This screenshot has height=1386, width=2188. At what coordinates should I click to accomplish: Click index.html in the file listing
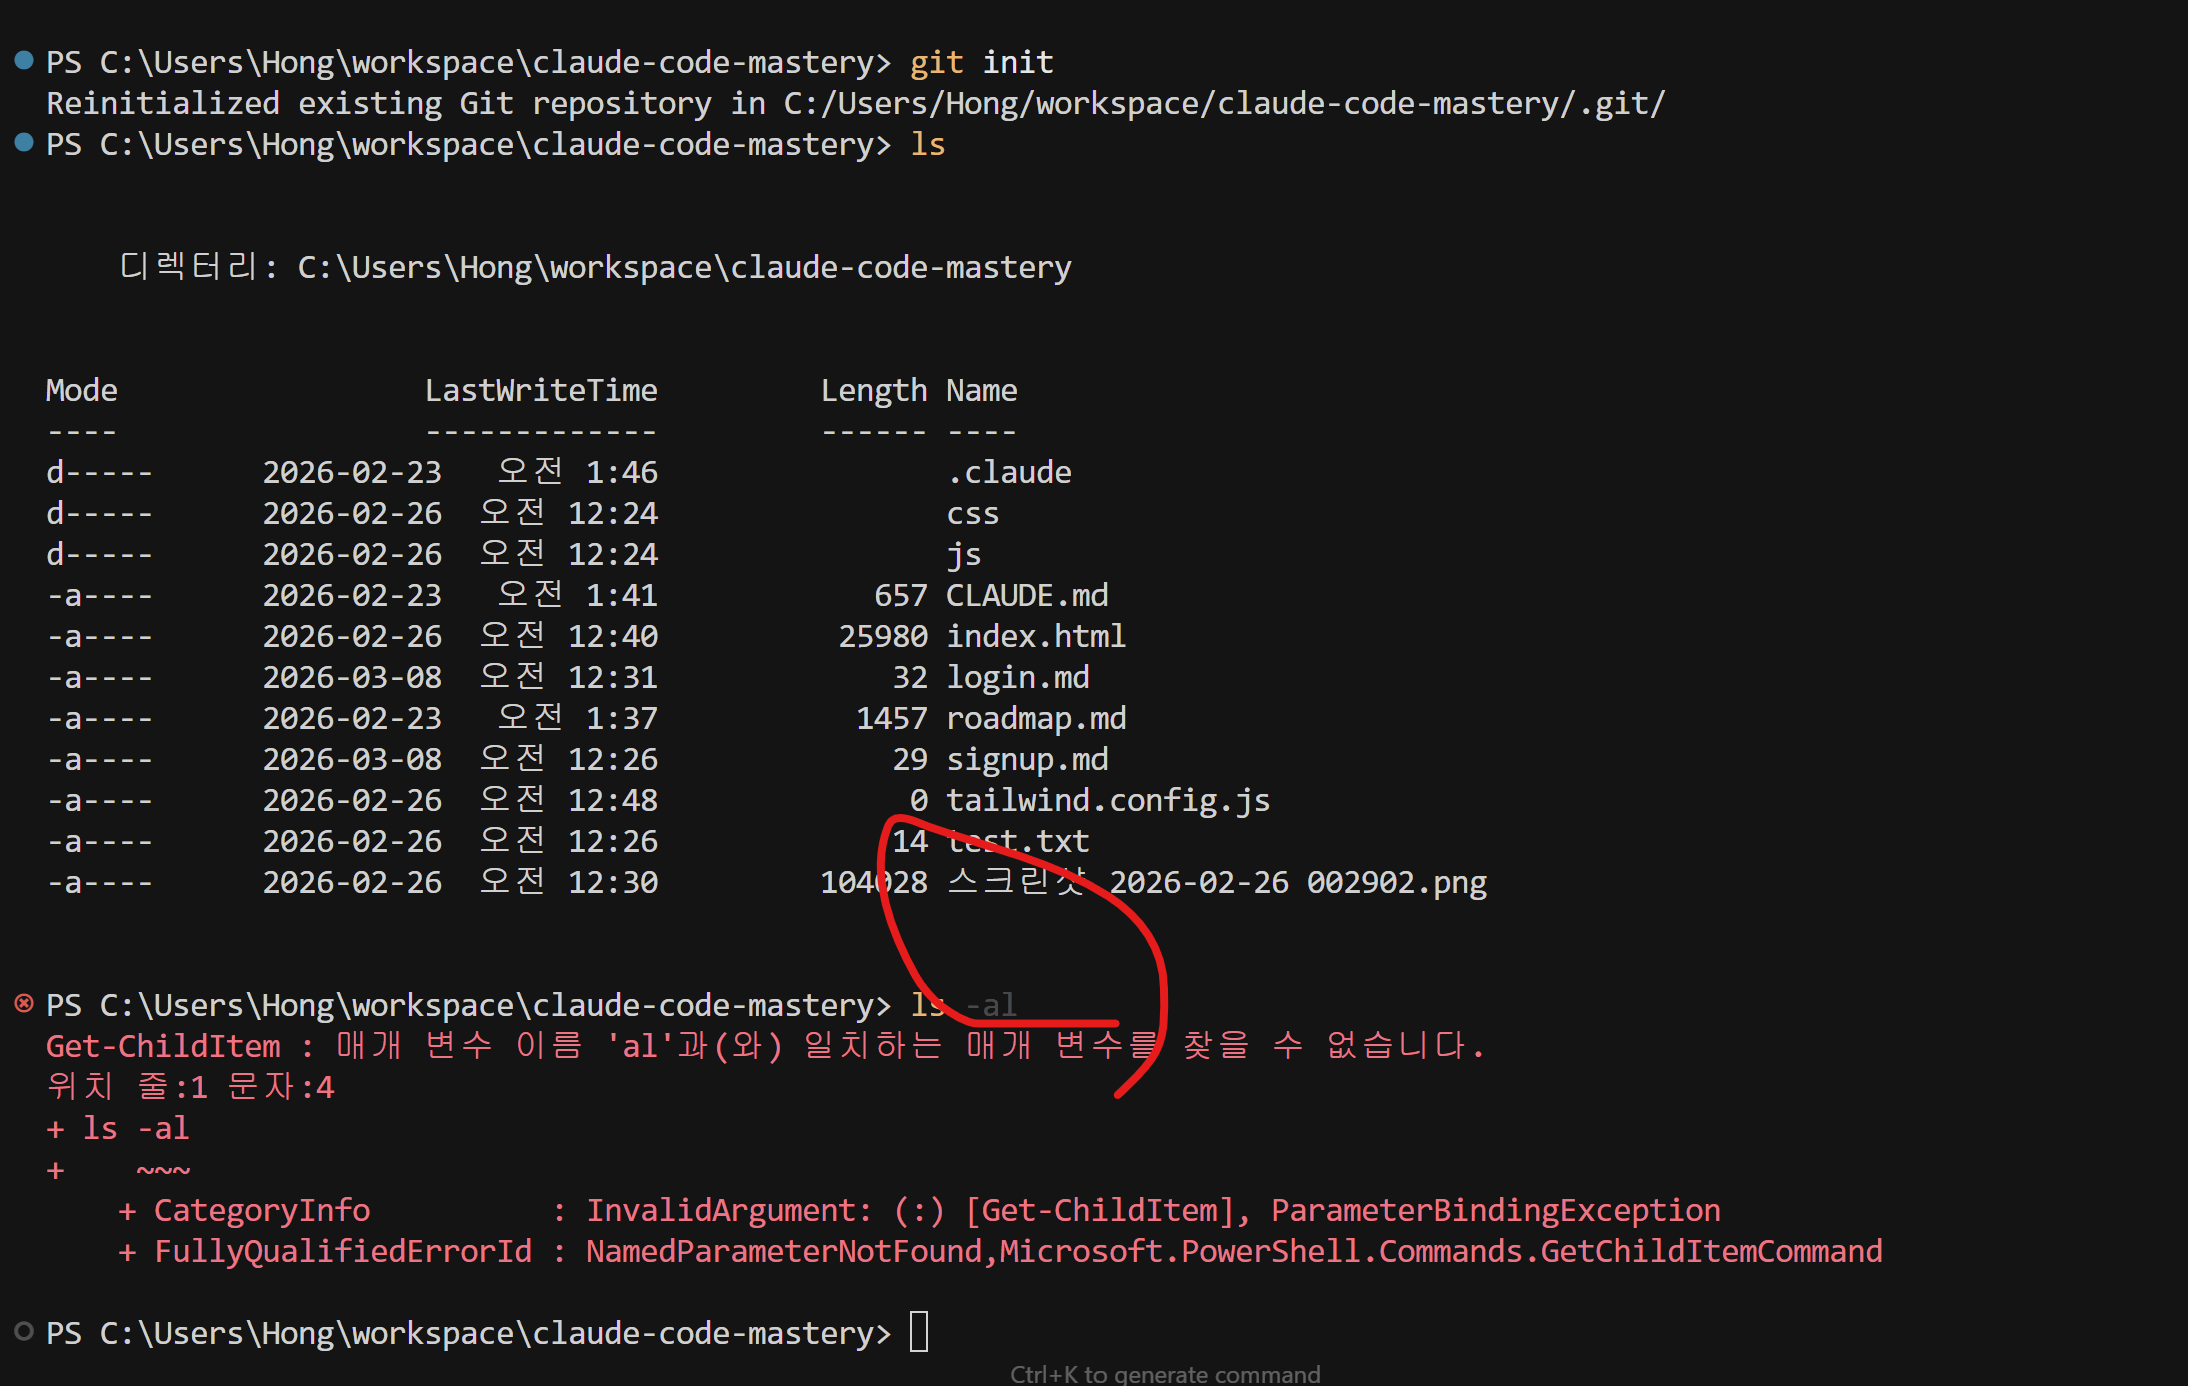1035,636
